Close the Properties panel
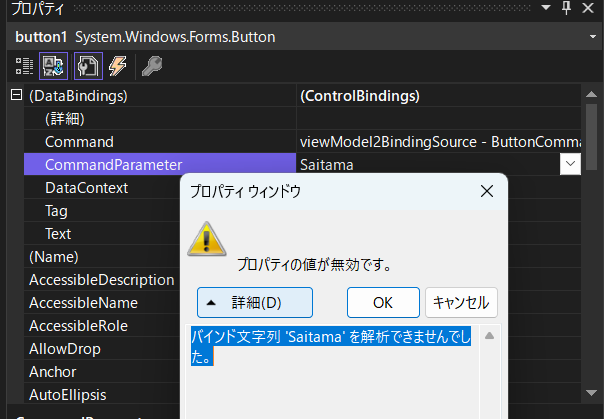This screenshot has height=419, width=604. click(588, 8)
